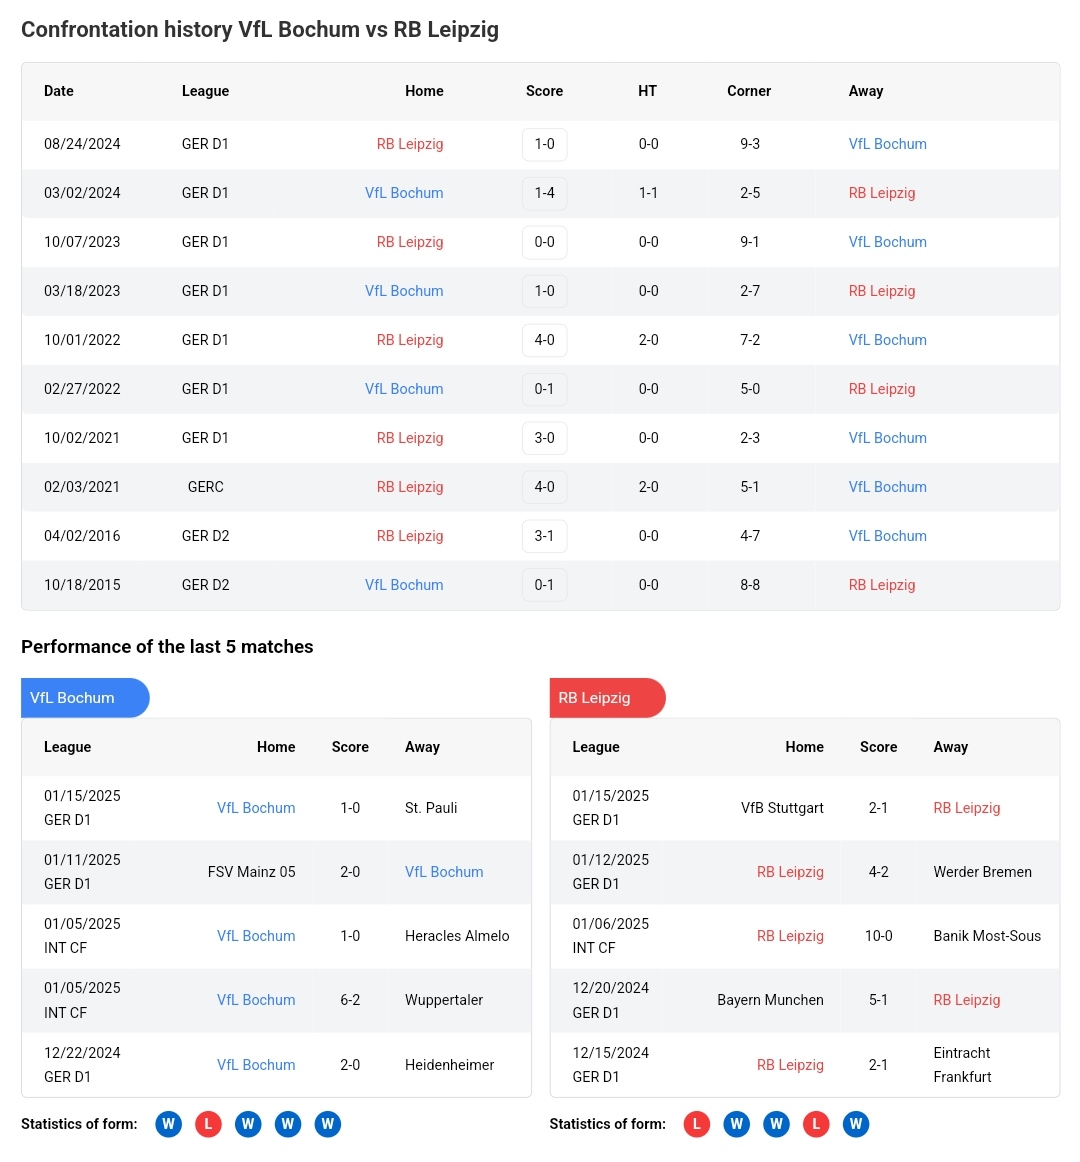Open RB Leipzig home link in 08/24/2024 row
1080x1162 pixels.
tap(409, 144)
